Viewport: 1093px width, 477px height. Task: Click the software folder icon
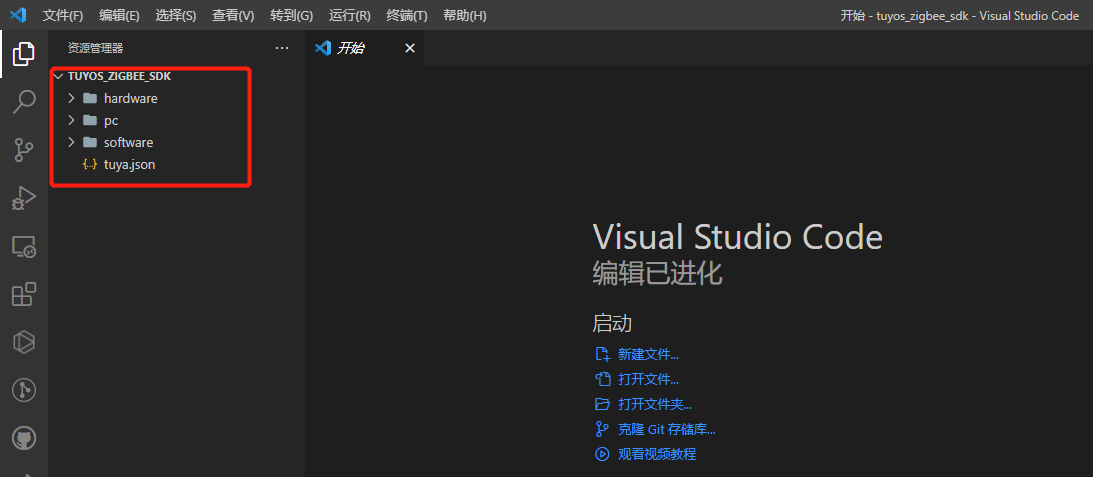pos(90,142)
